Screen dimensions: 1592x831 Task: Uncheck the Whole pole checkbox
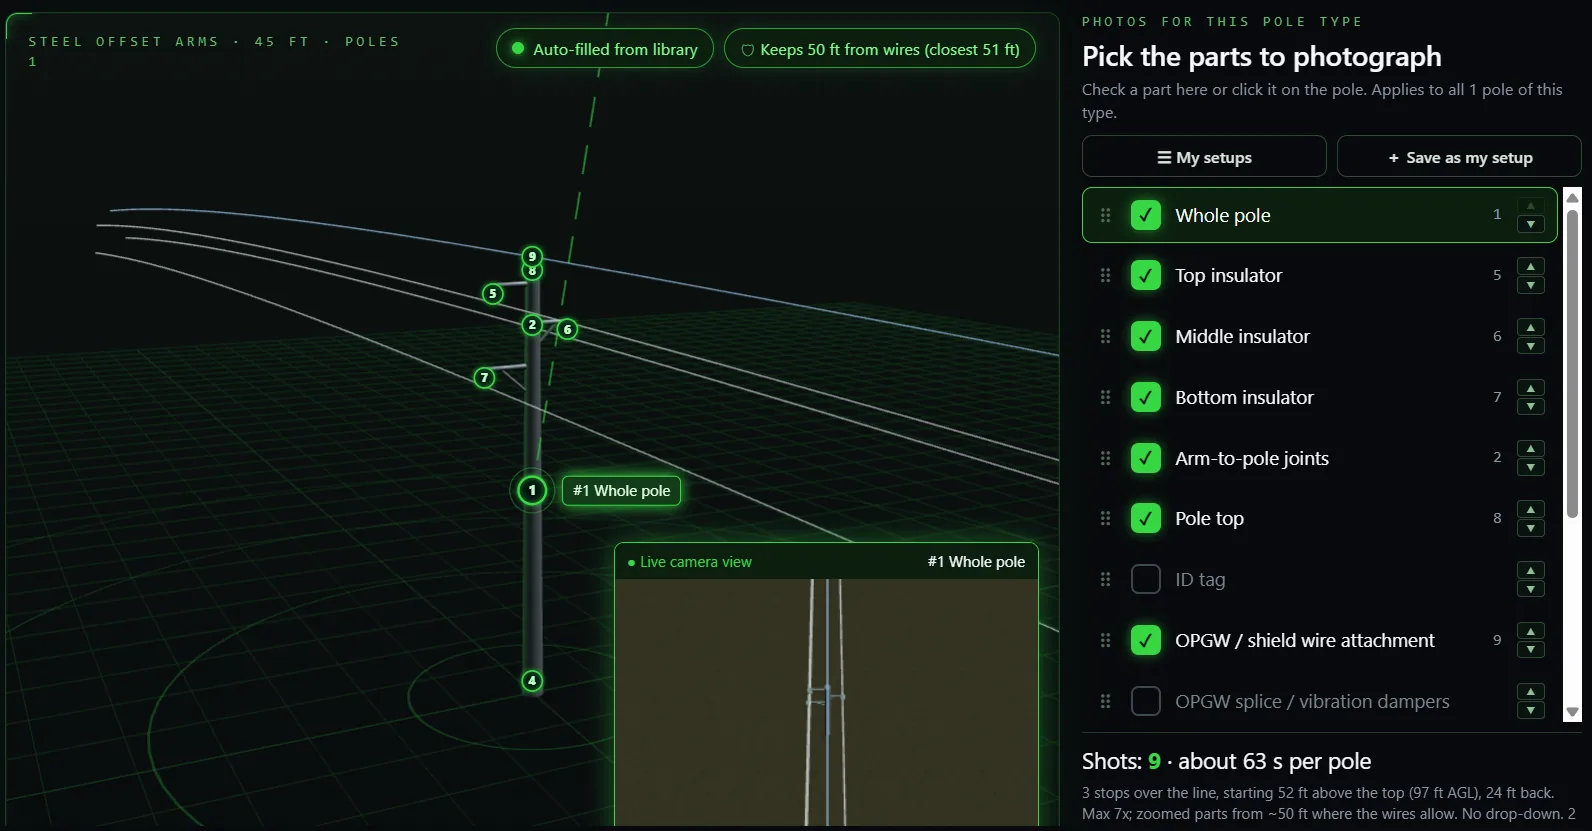tap(1146, 215)
